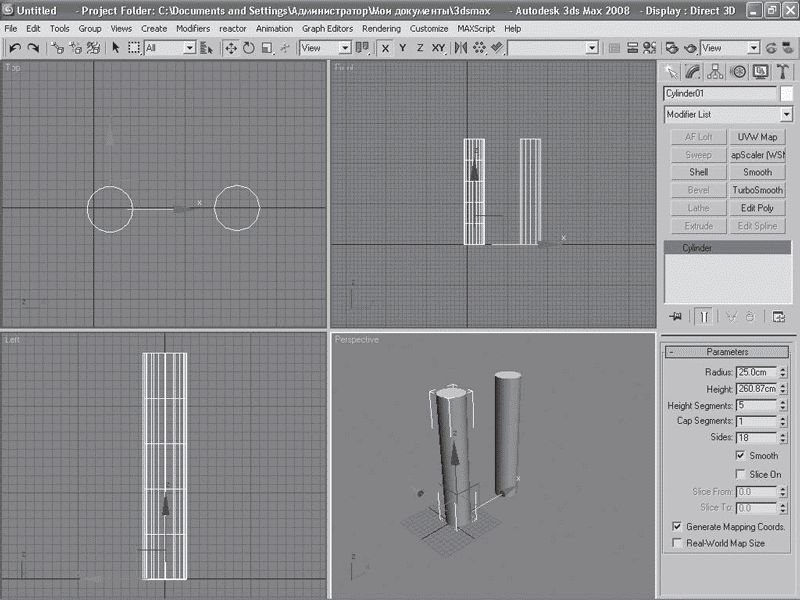Enable Real-World Map Size checkbox

pos(677,543)
